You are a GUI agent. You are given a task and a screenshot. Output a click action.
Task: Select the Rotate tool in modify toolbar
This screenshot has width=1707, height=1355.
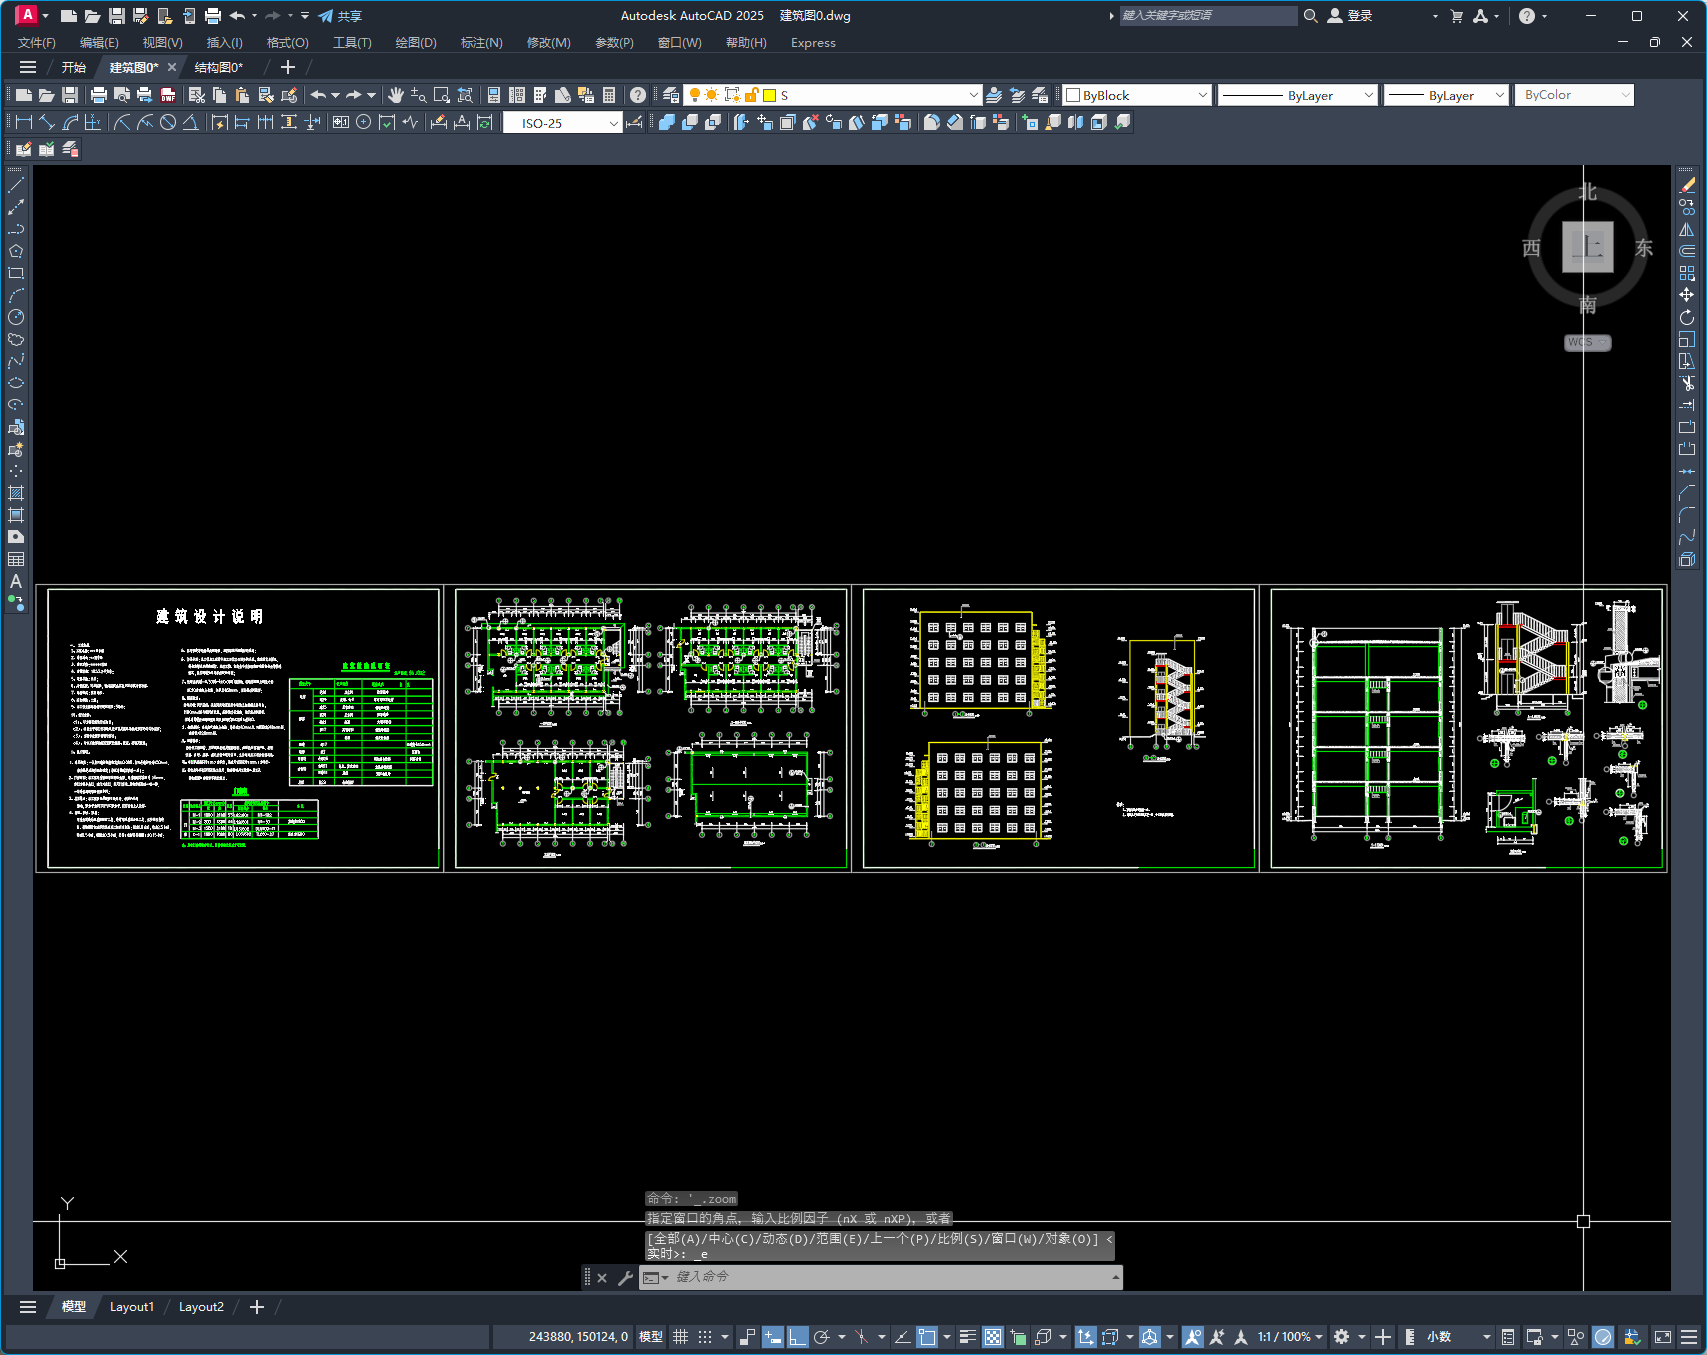point(1687,317)
